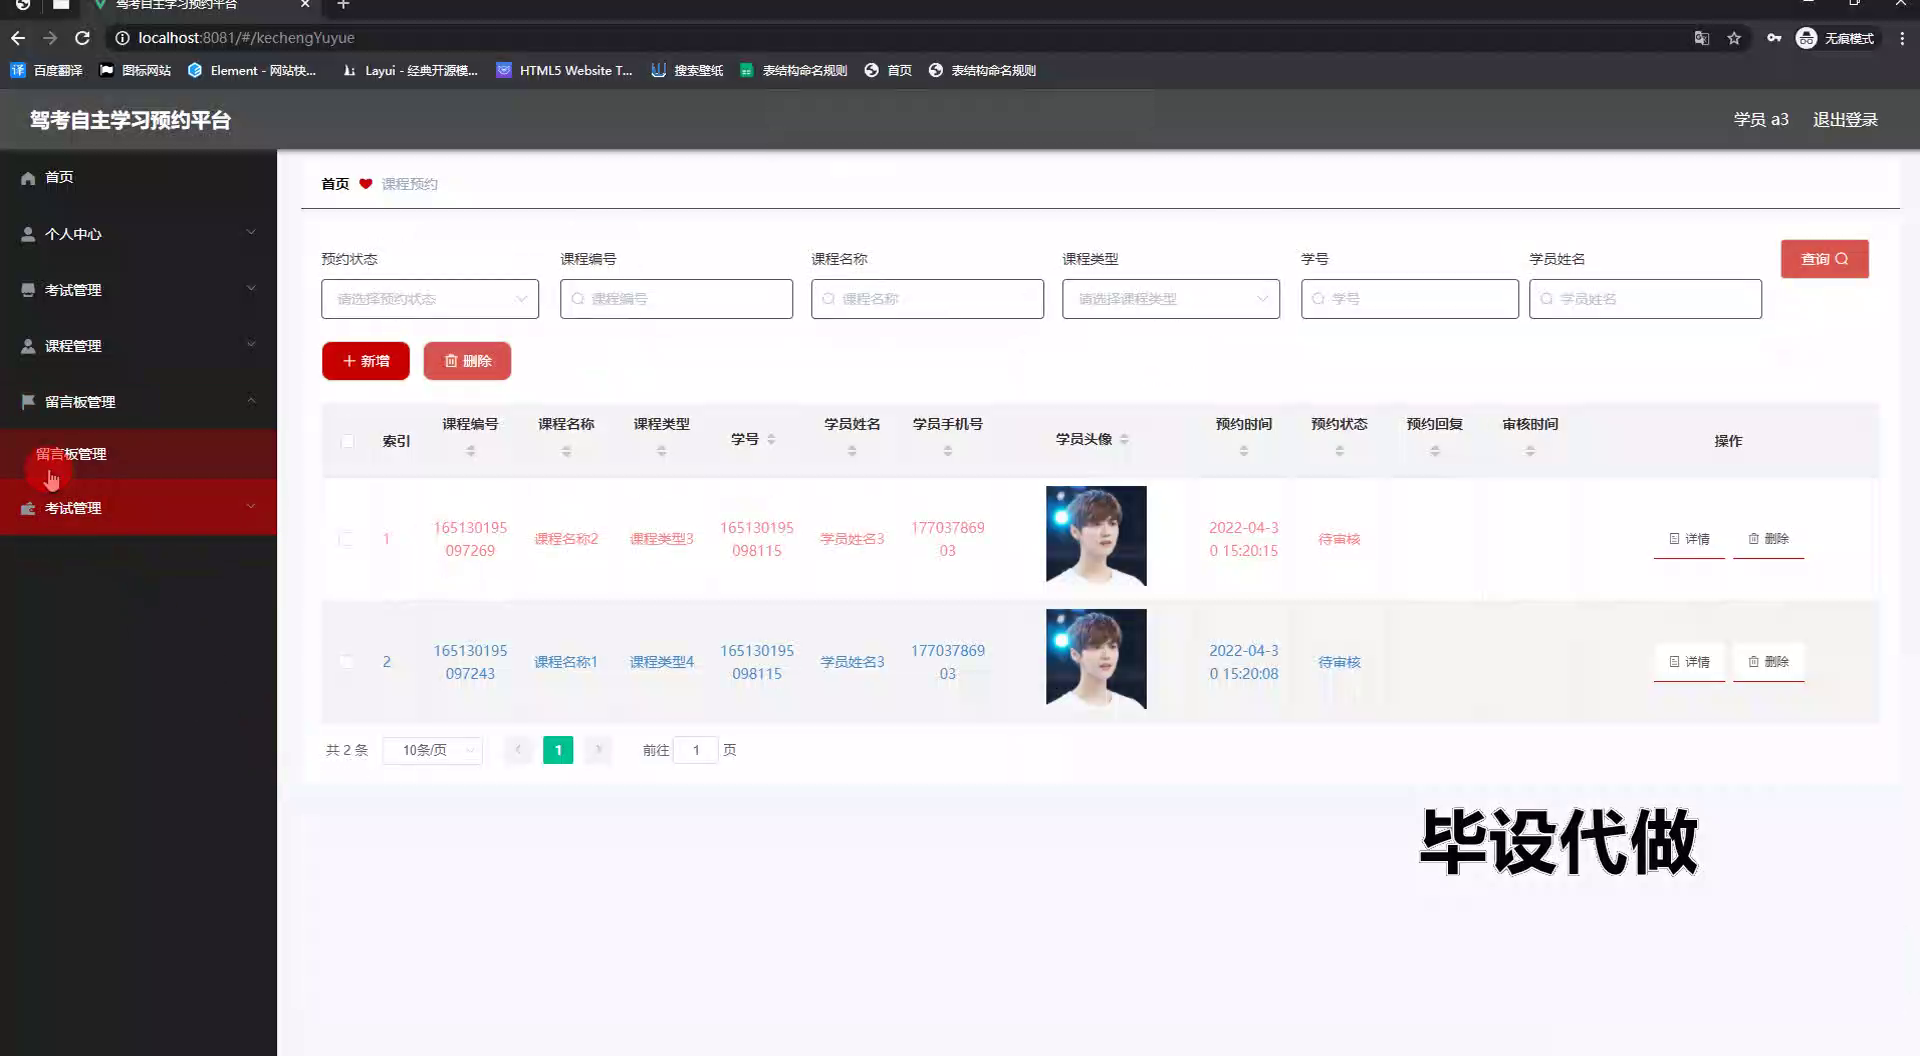The image size is (1920, 1056).
Task: Select 留言板管理 submenu item
Action: [138, 454]
